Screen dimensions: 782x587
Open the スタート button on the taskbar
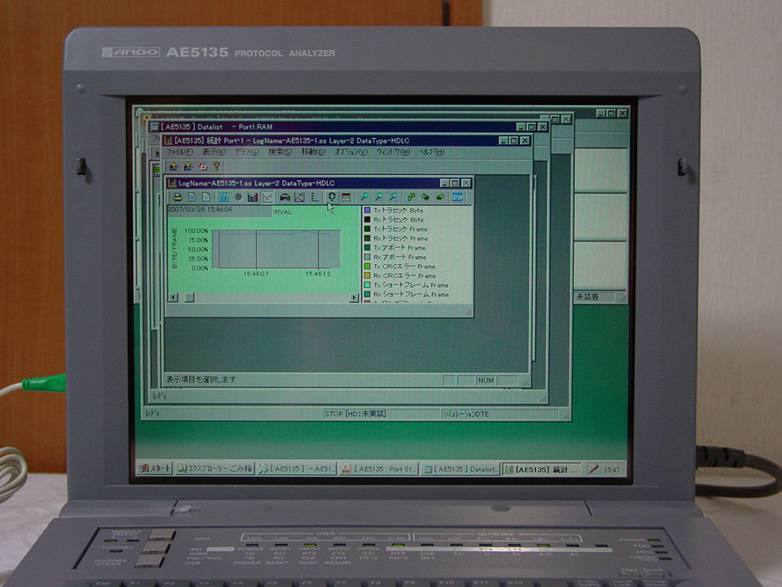coord(155,469)
